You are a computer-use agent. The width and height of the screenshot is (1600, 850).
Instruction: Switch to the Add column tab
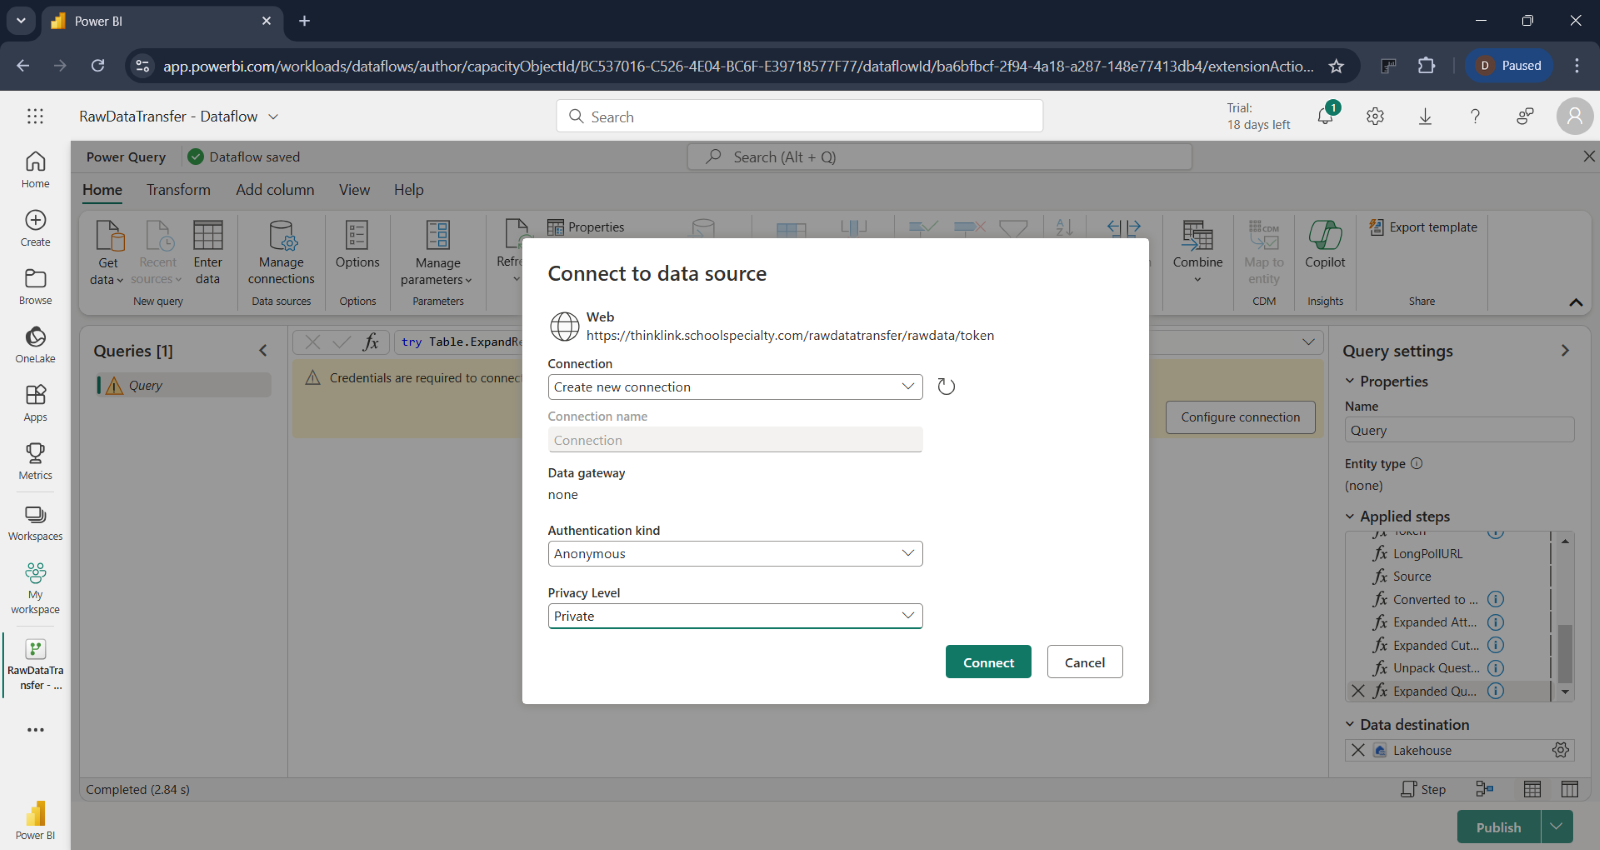point(275,189)
